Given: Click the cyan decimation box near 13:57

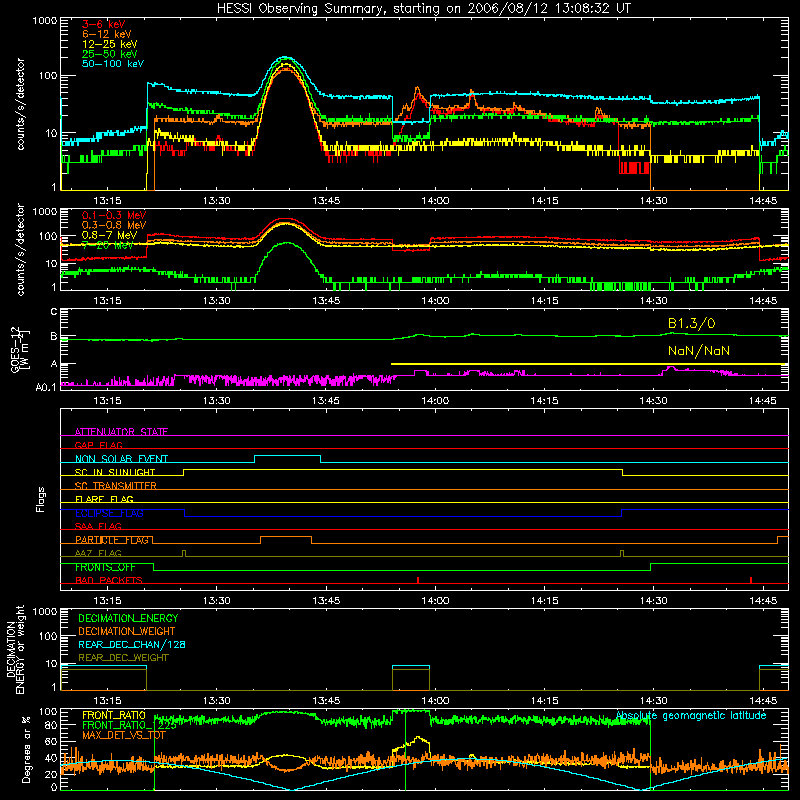Looking at the screenshot, I should [411, 666].
